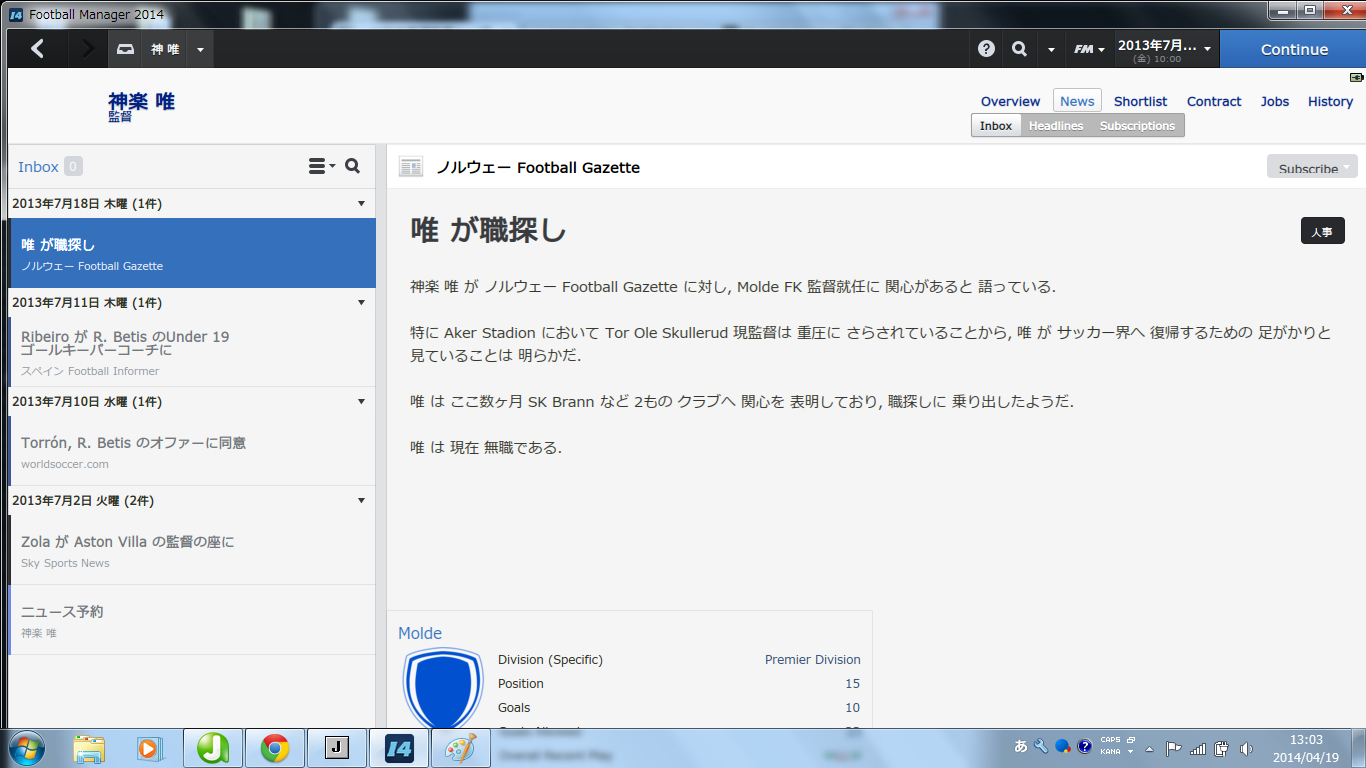Open the ニュース予約 item
The image size is (1366, 768).
[192, 620]
